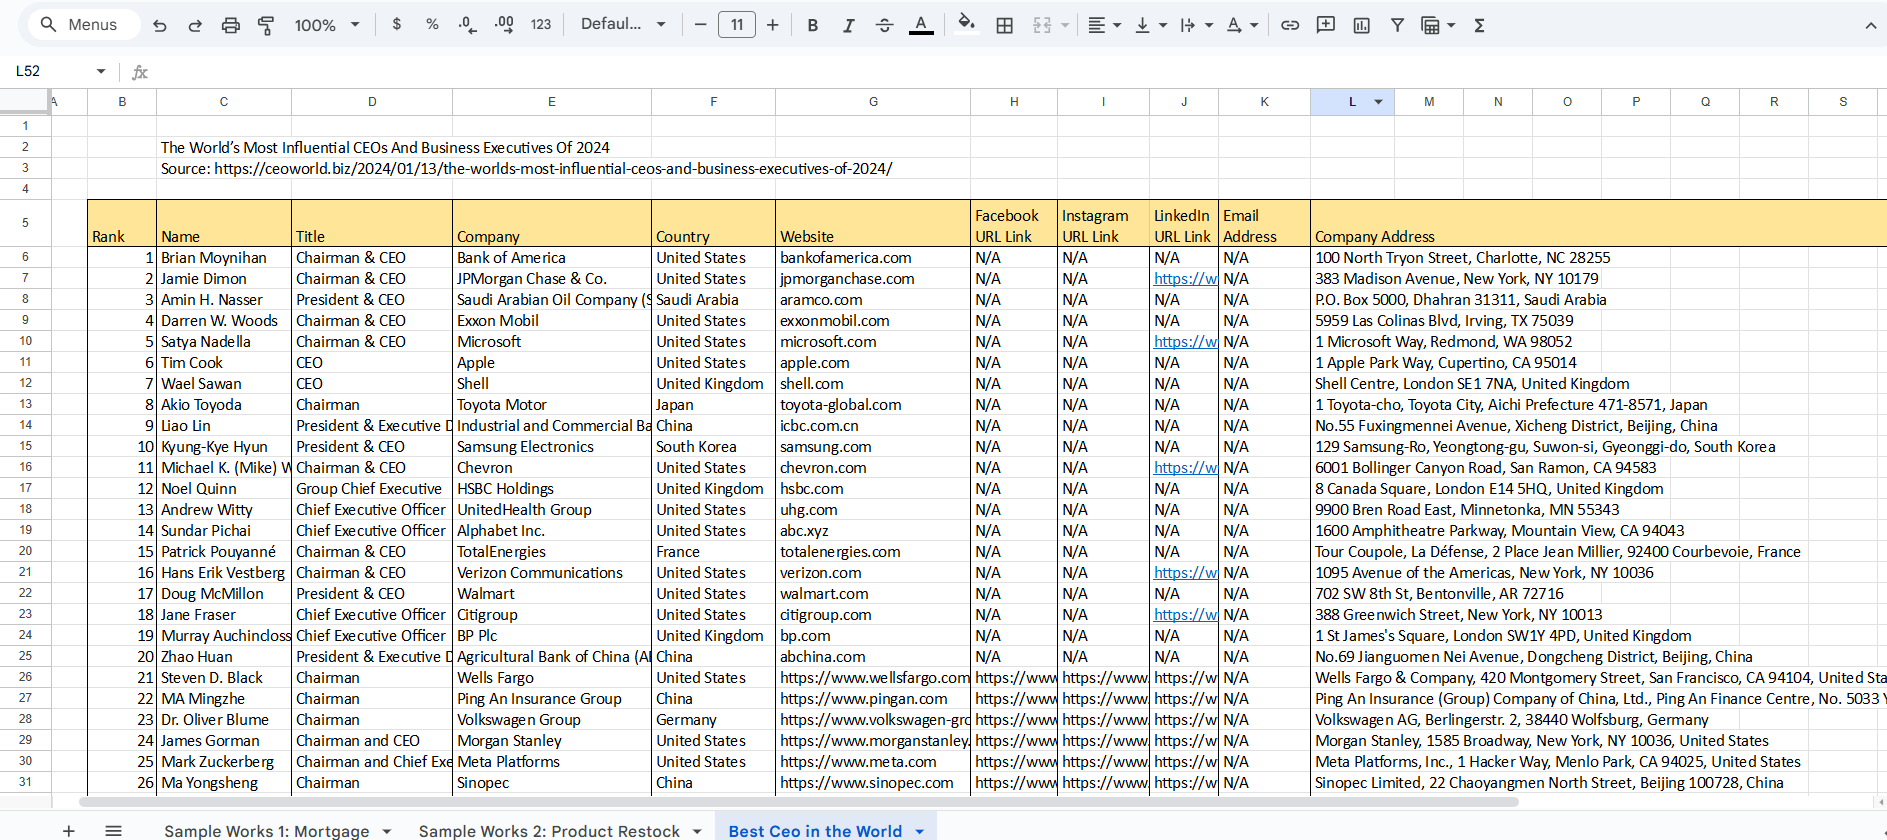
Task: Select the cell with Mark Zuckerberg
Action: pos(224,762)
